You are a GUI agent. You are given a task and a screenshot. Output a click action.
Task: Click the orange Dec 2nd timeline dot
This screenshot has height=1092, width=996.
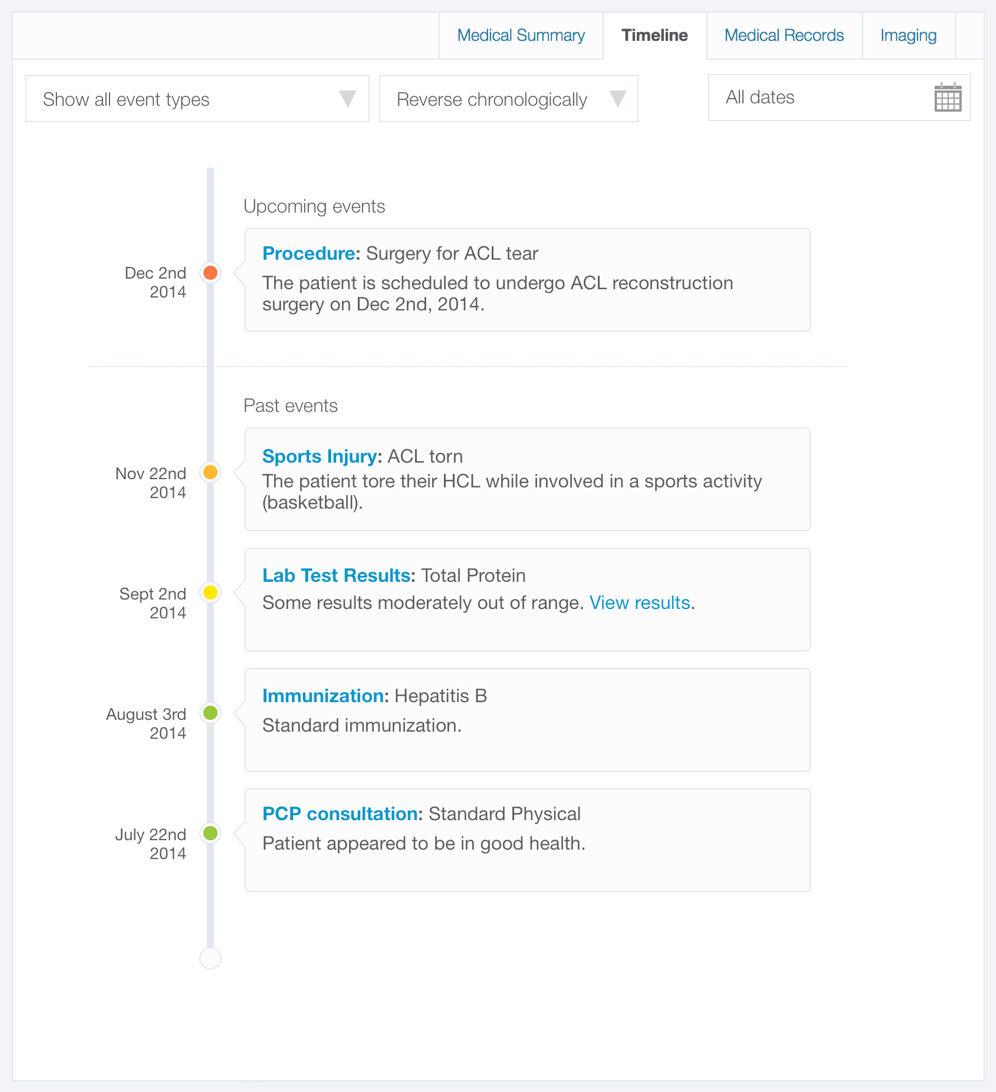[x=210, y=273]
